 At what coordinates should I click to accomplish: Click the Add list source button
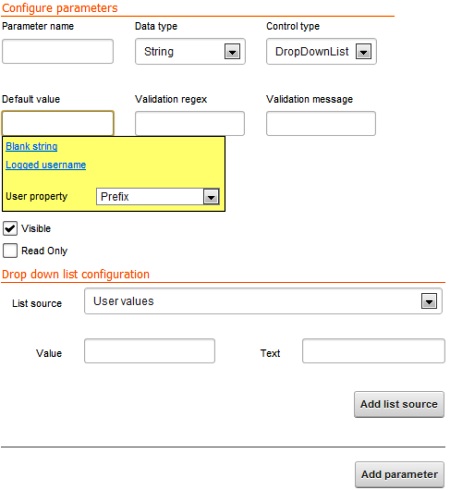click(x=399, y=404)
